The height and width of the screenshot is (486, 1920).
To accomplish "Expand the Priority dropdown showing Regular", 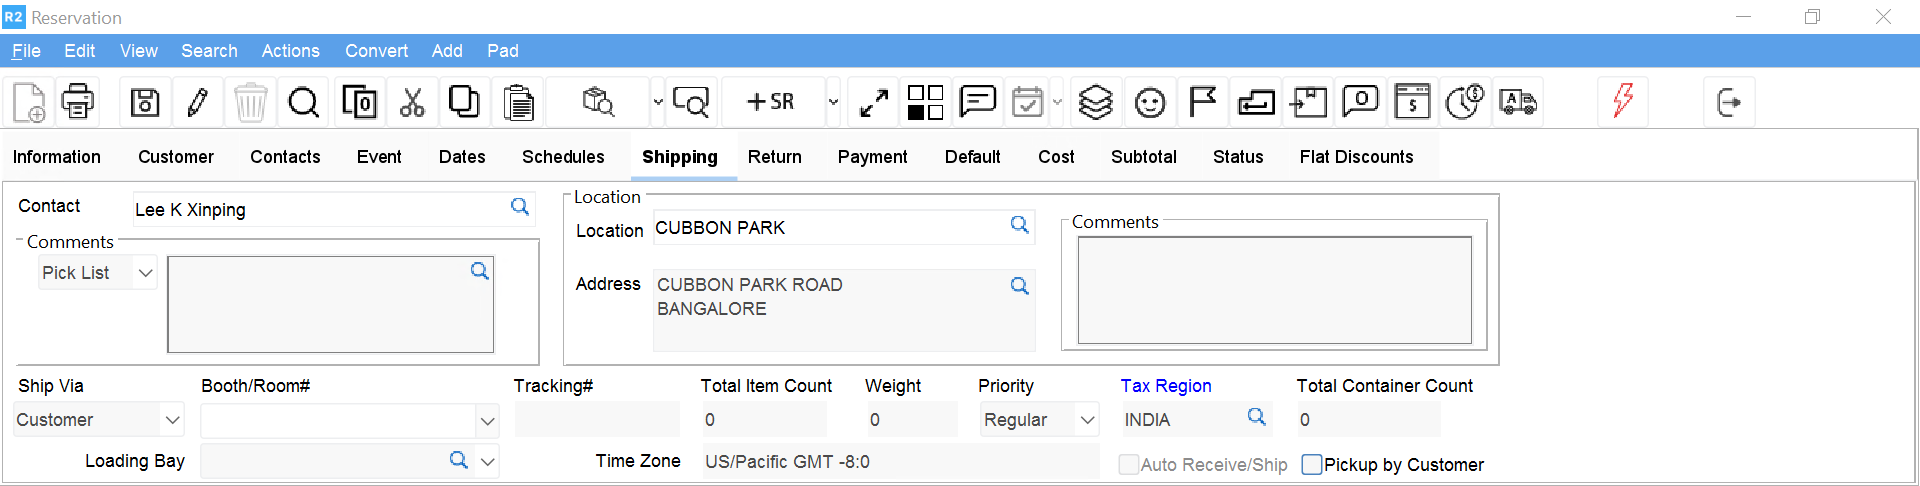I will [1087, 420].
